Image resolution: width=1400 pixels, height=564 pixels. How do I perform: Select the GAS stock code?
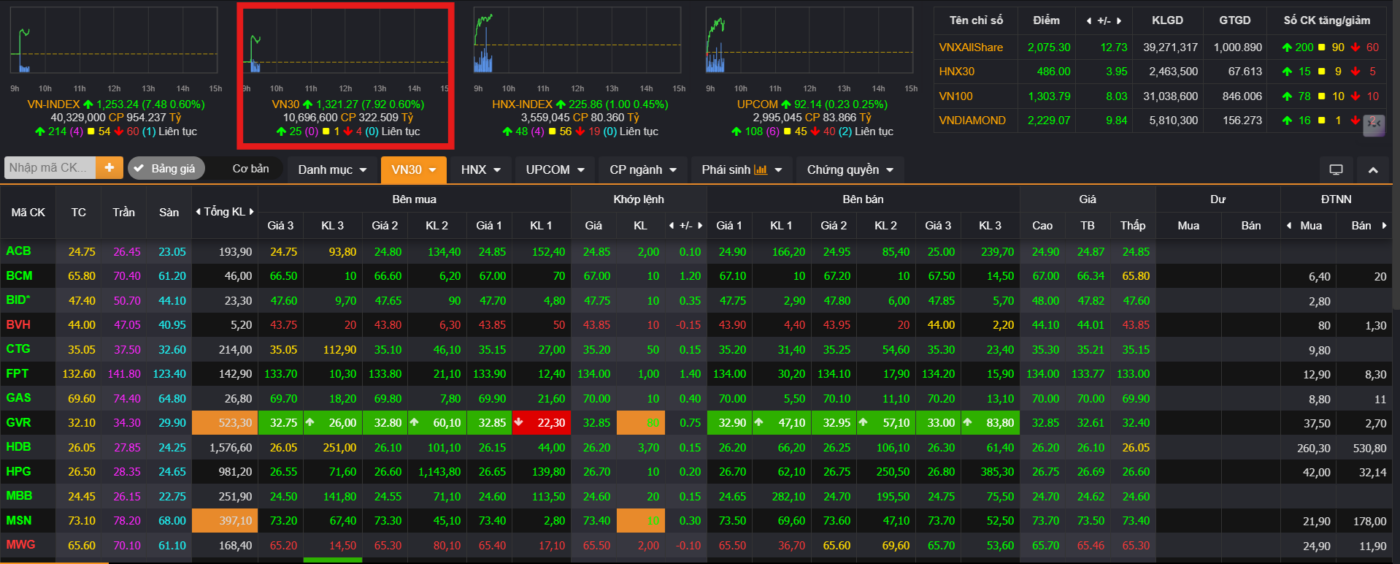pos(19,398)
